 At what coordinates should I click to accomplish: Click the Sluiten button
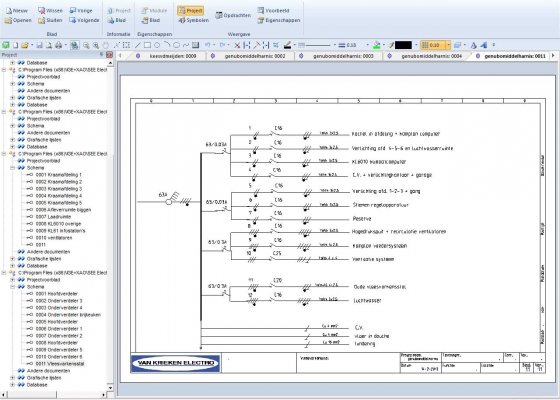[50, 20]
